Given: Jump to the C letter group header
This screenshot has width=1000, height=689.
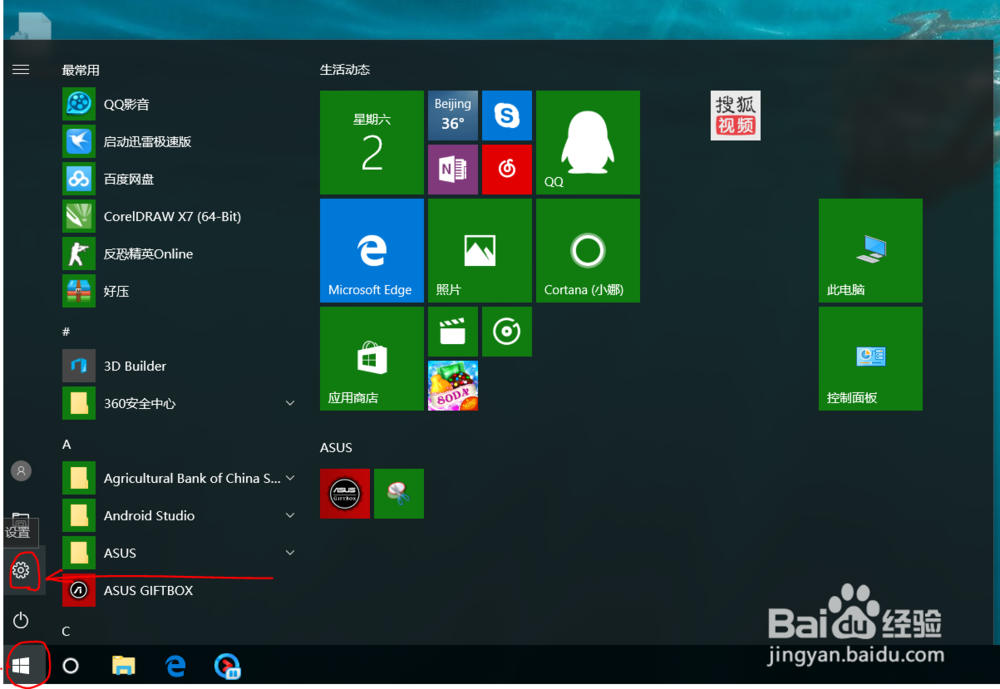Looking at the screenshot, I should [x=66, y=631].
